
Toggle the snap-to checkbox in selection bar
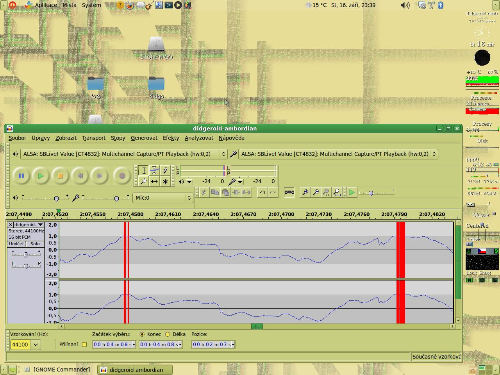pyautogui.click(x=85, y=344)
